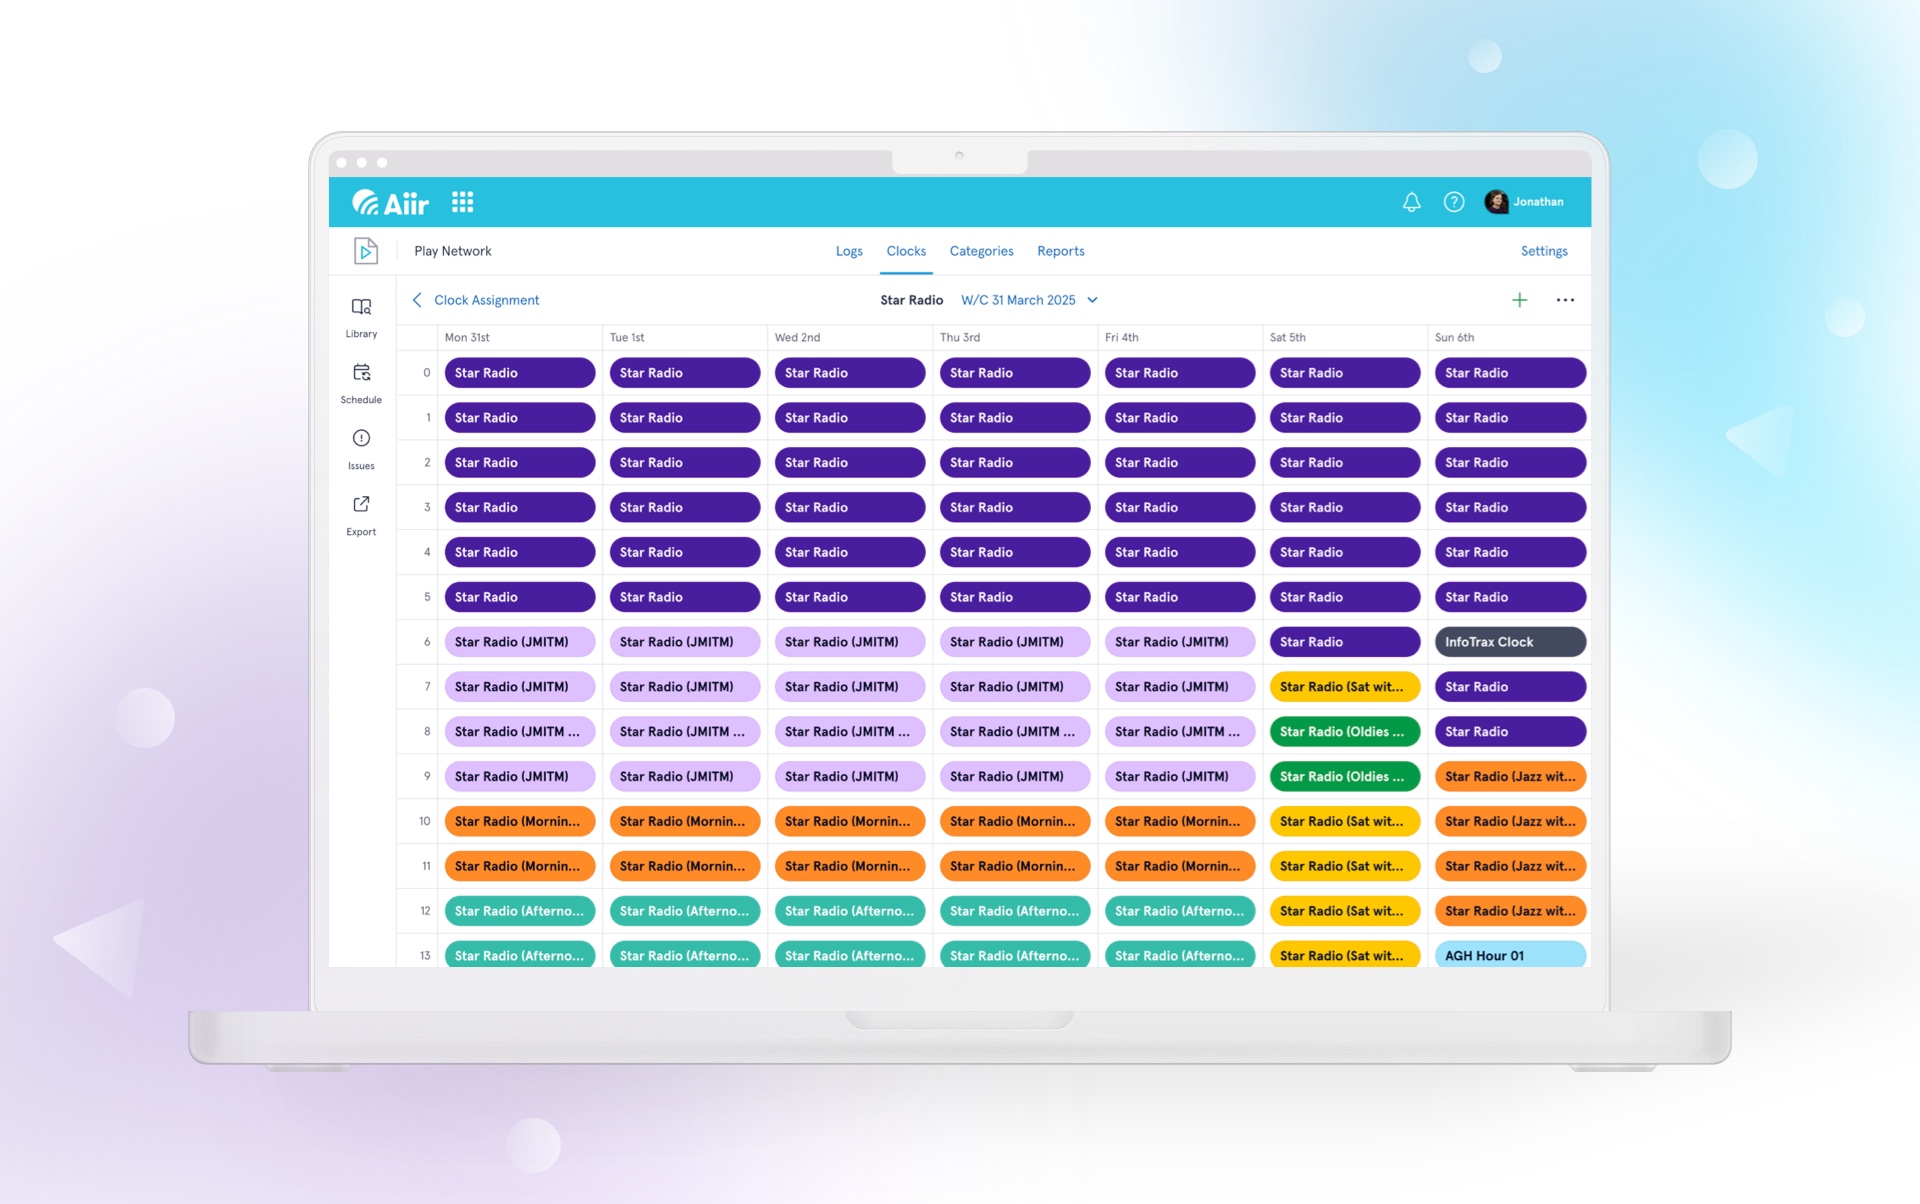Open the Issues sidebar item

tap(361, 449)
